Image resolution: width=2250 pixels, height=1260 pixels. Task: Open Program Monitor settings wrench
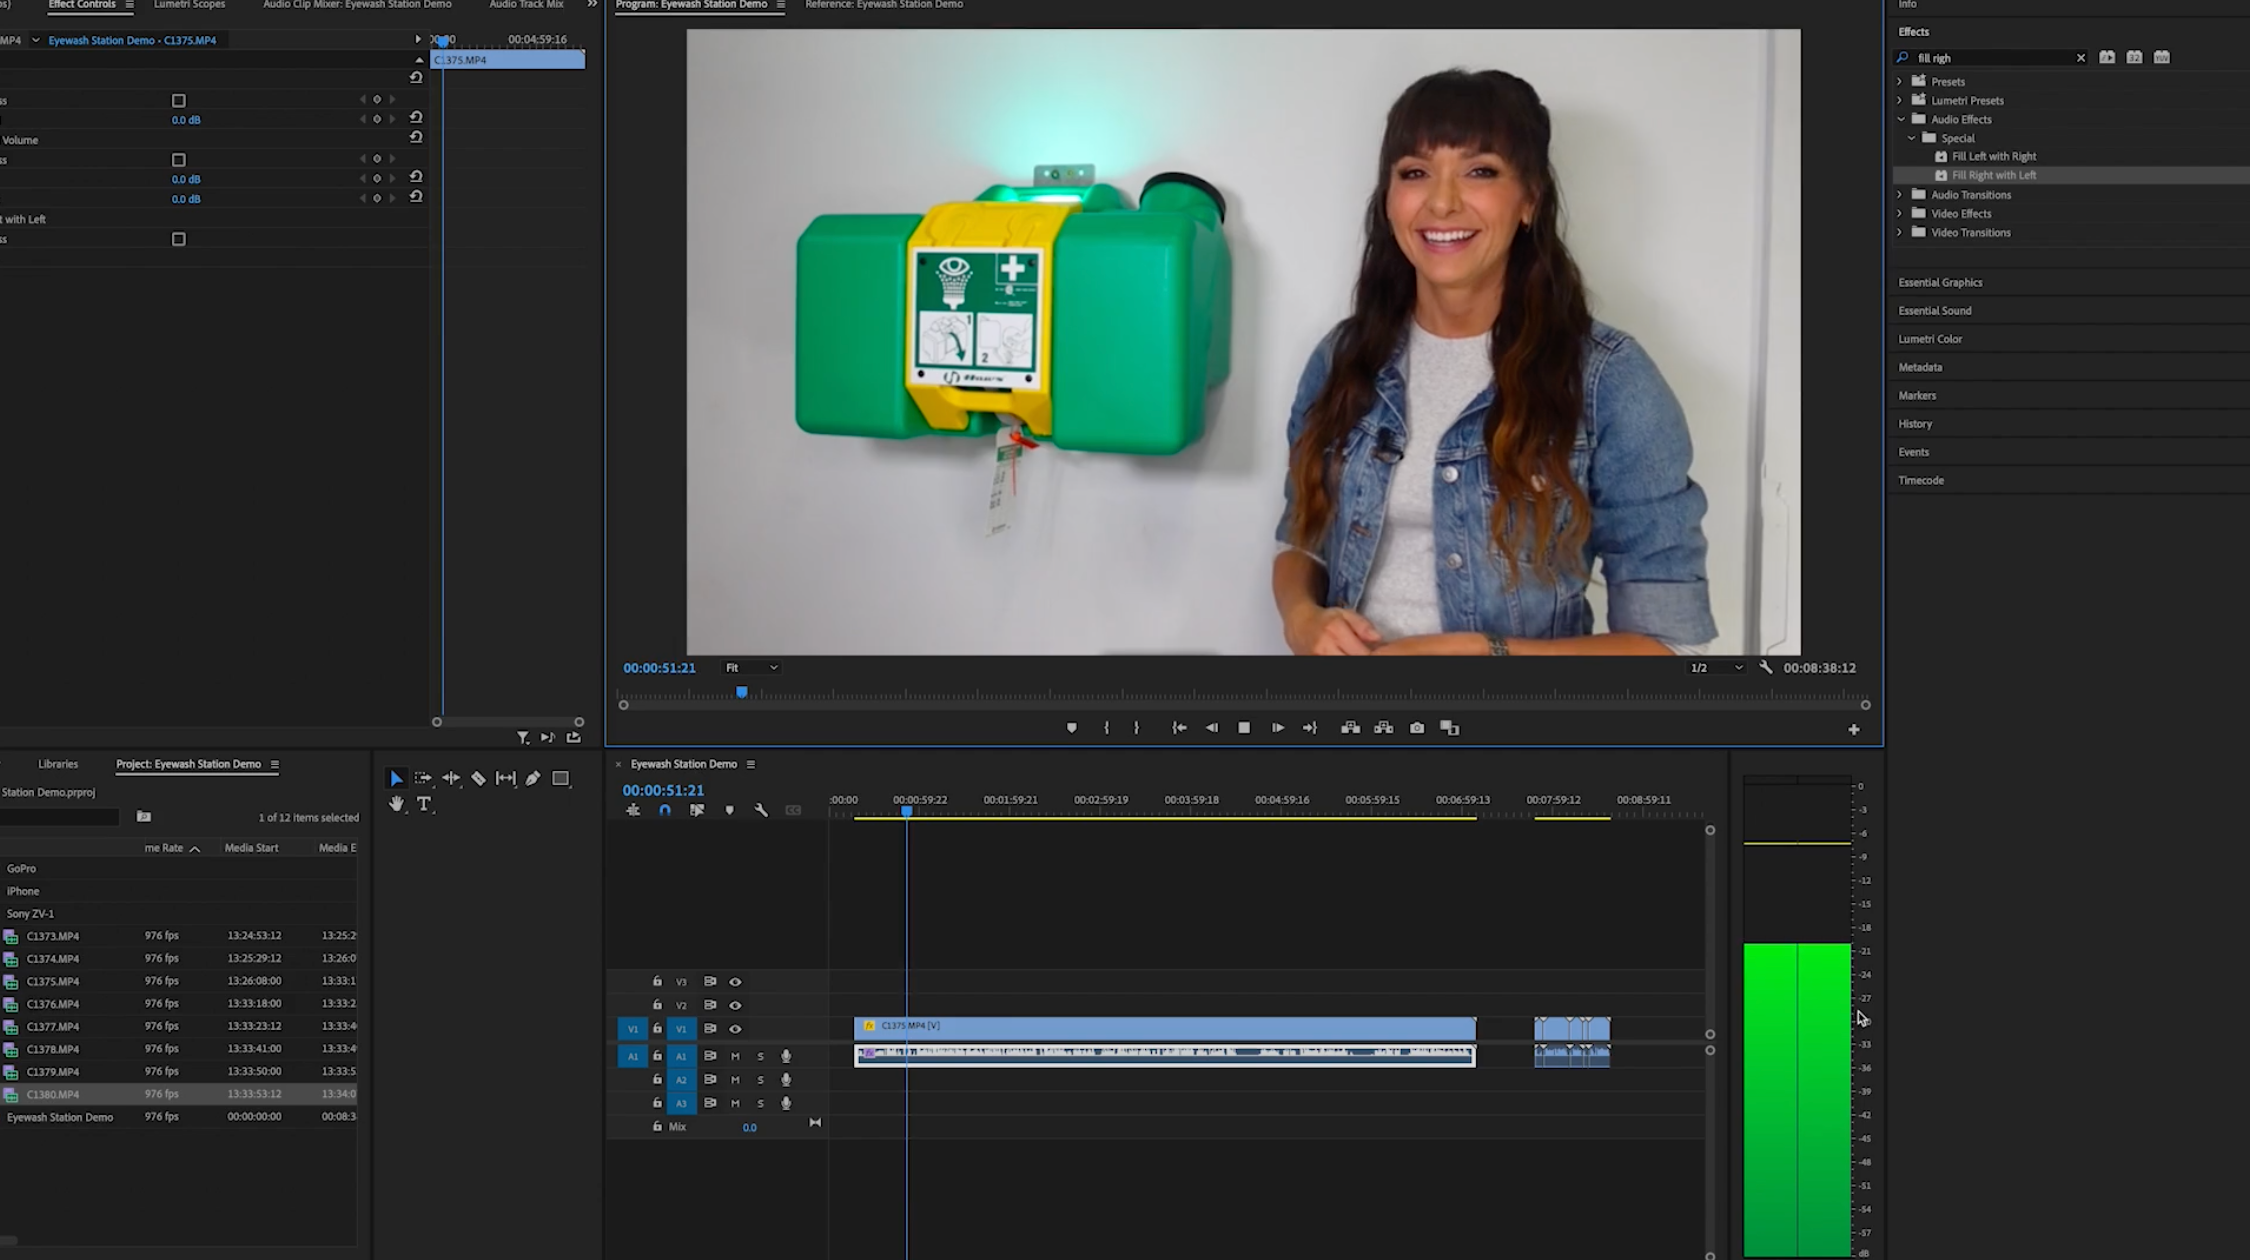coord(1766,667)
